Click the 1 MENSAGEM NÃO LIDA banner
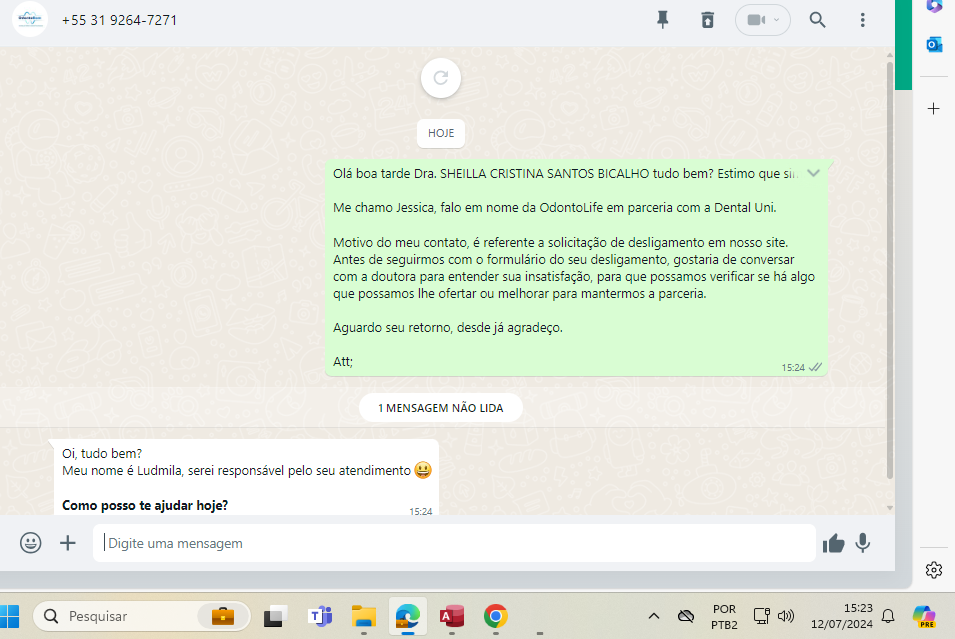The height and width of the screenshot is (639, 955). [441, 408]
